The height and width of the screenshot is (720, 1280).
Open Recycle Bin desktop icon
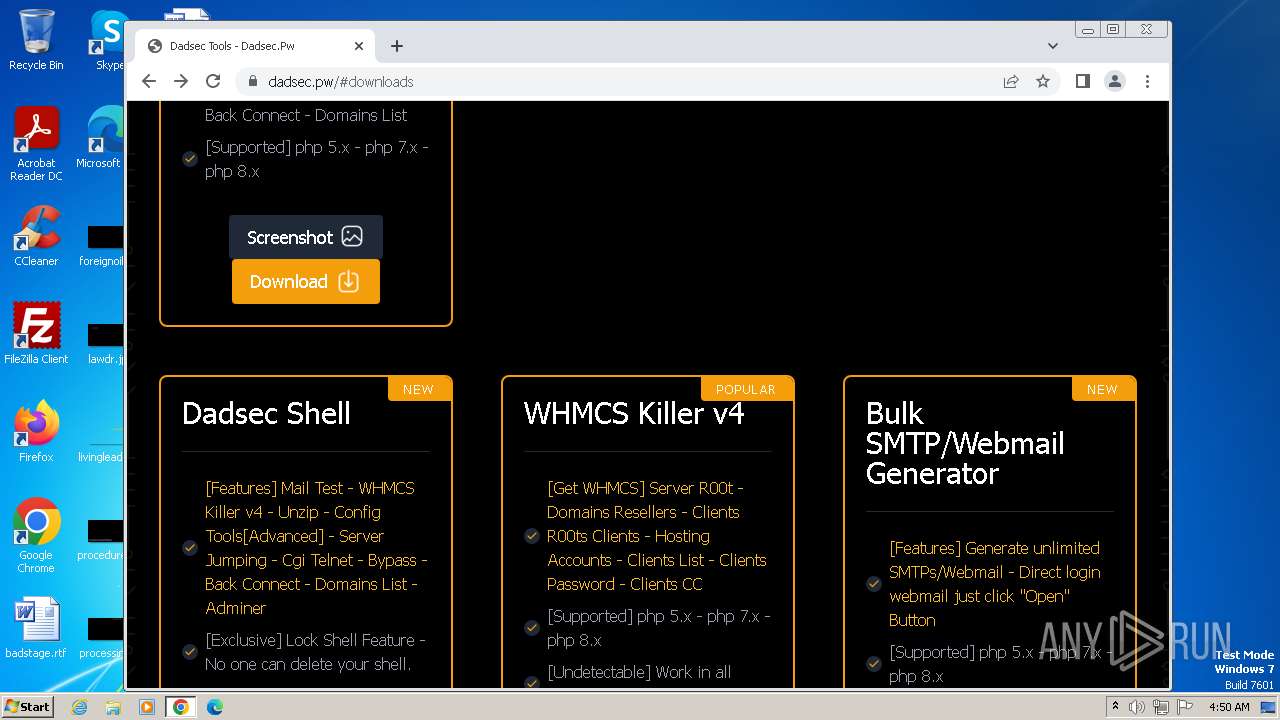[36, 40]
